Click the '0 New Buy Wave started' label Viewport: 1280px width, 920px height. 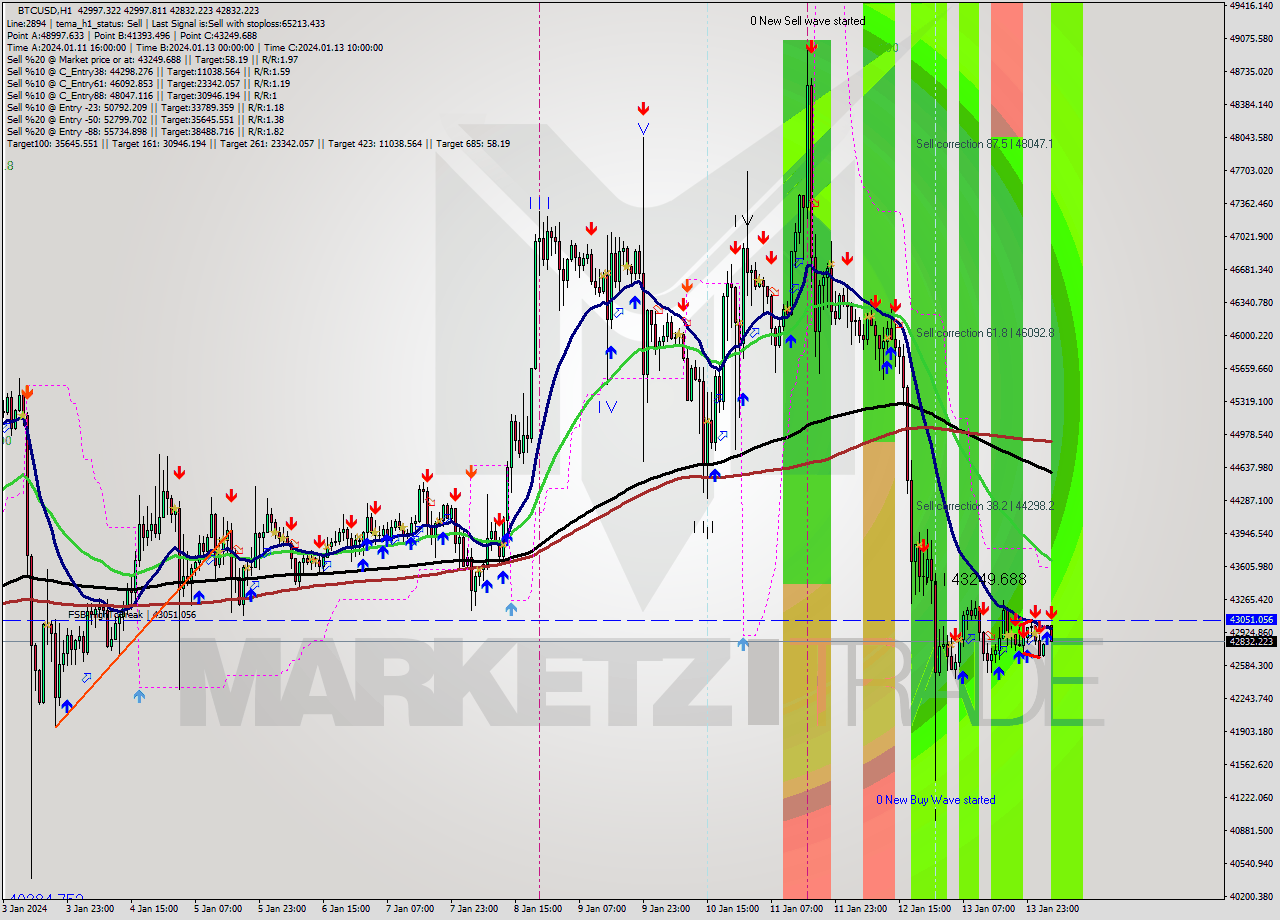click(x=936, y=800)
